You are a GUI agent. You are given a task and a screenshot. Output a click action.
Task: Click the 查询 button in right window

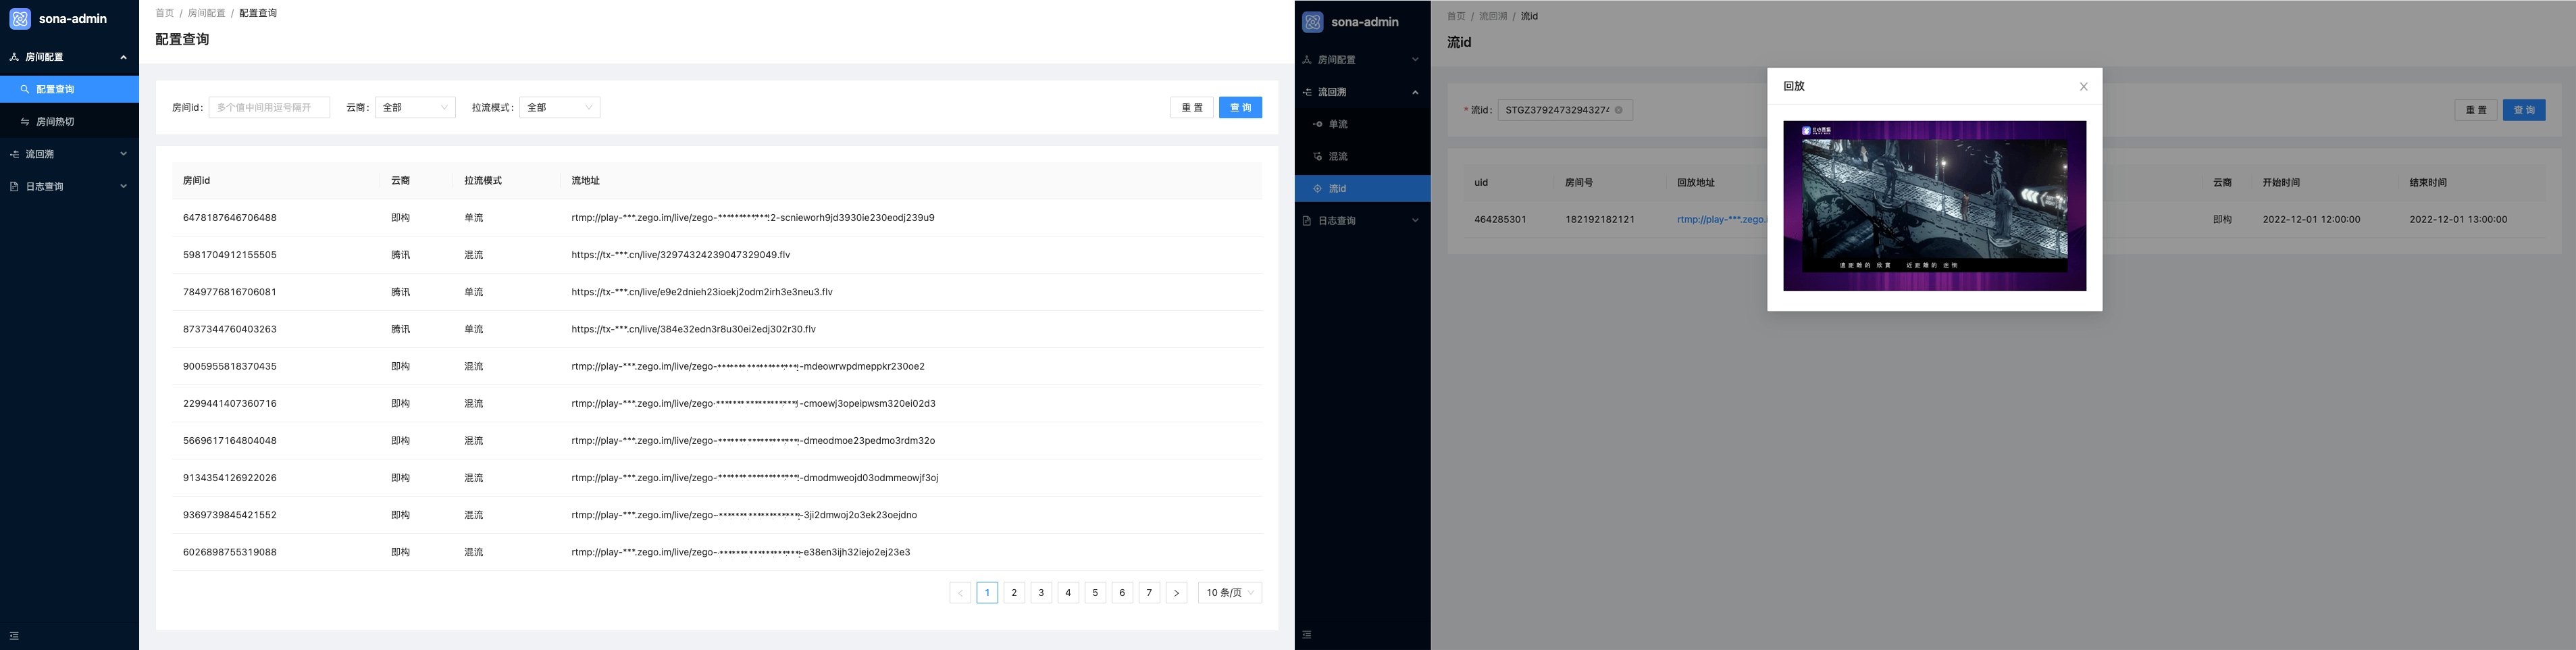[x=2524, y=110]
